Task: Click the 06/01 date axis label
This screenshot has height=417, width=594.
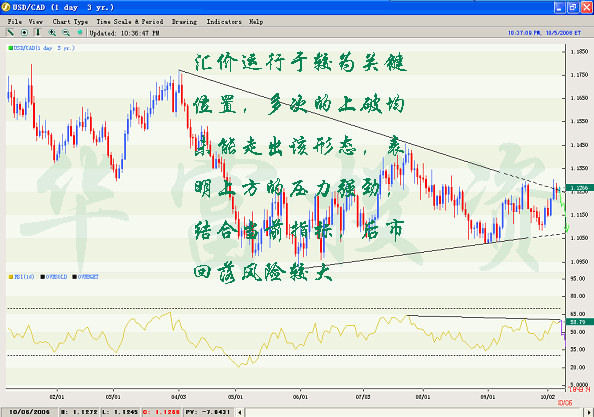Action: [300, 397]
